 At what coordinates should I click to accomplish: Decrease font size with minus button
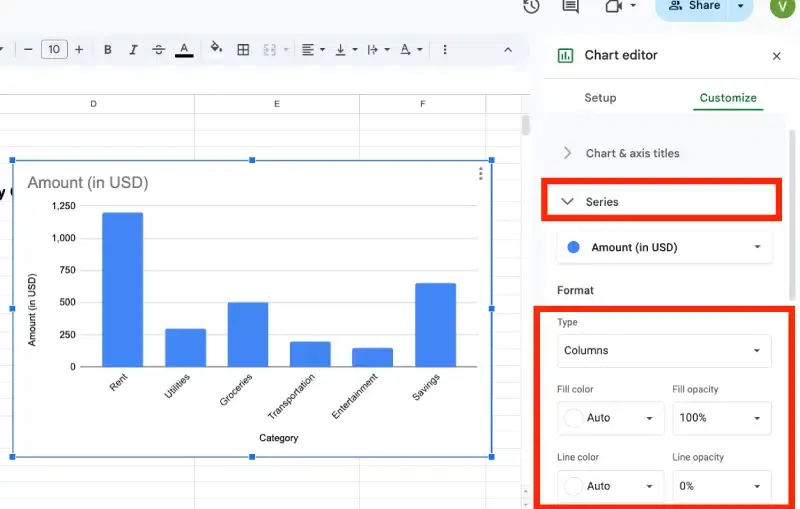(x=28, y=49)
